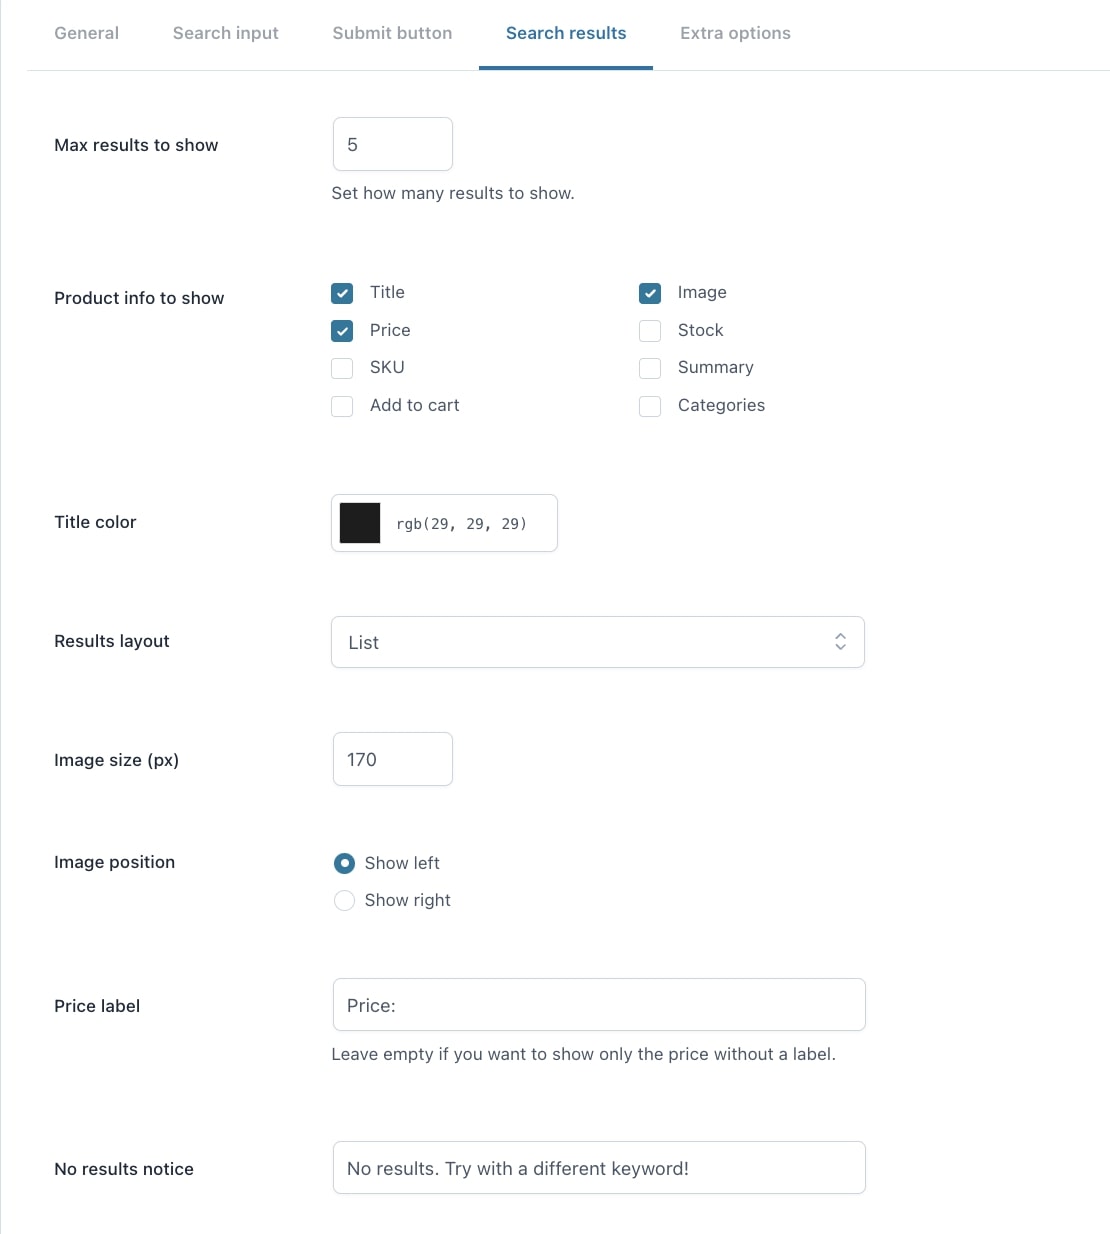Screen dimensions: 1110x1234
Task: Focus the Image size input field
Action: coord(393,759)
